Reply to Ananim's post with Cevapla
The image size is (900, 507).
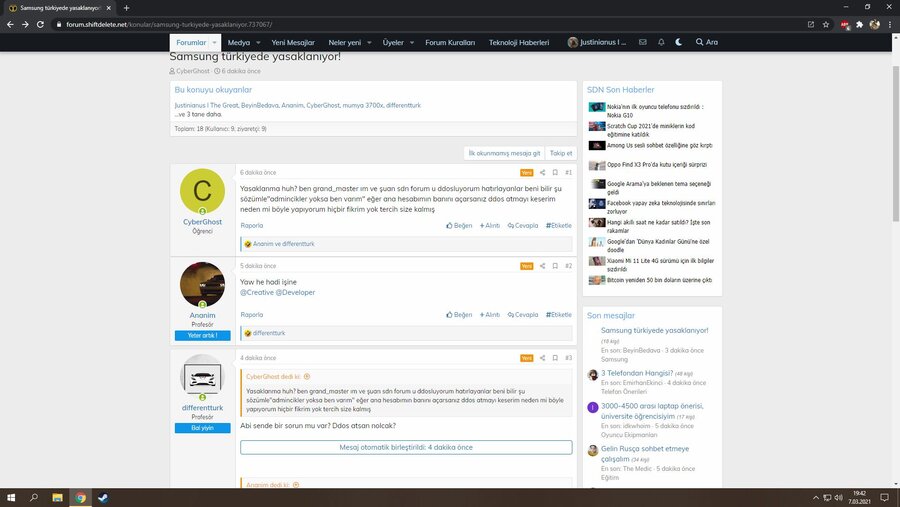523,315
